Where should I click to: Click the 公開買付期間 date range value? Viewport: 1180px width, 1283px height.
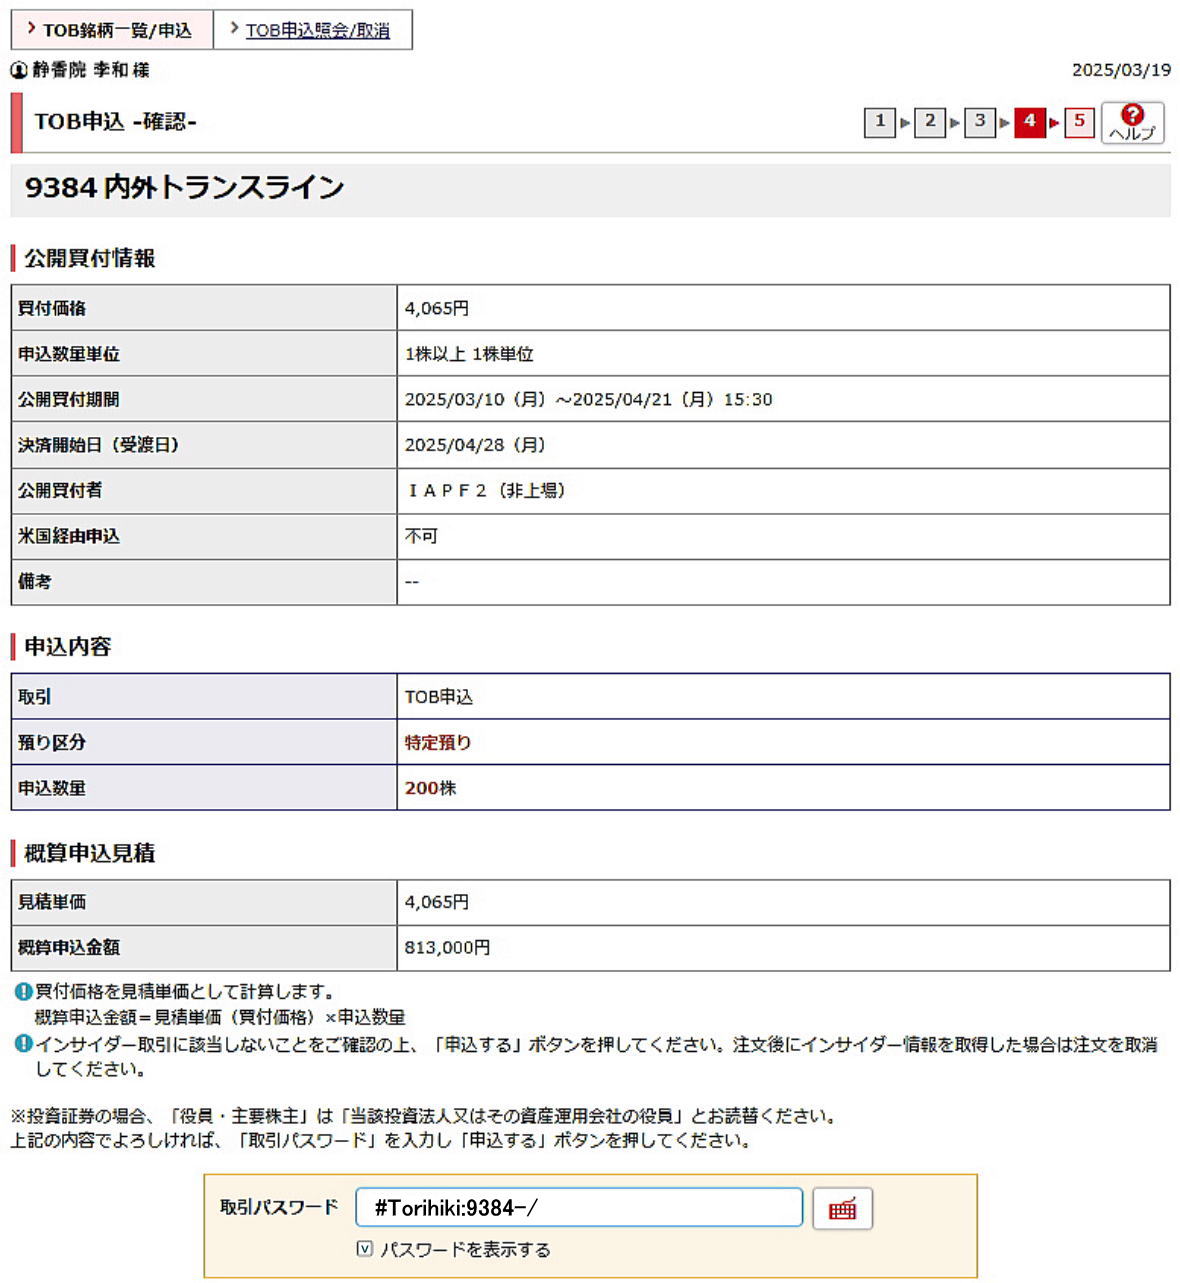(588, 399)
